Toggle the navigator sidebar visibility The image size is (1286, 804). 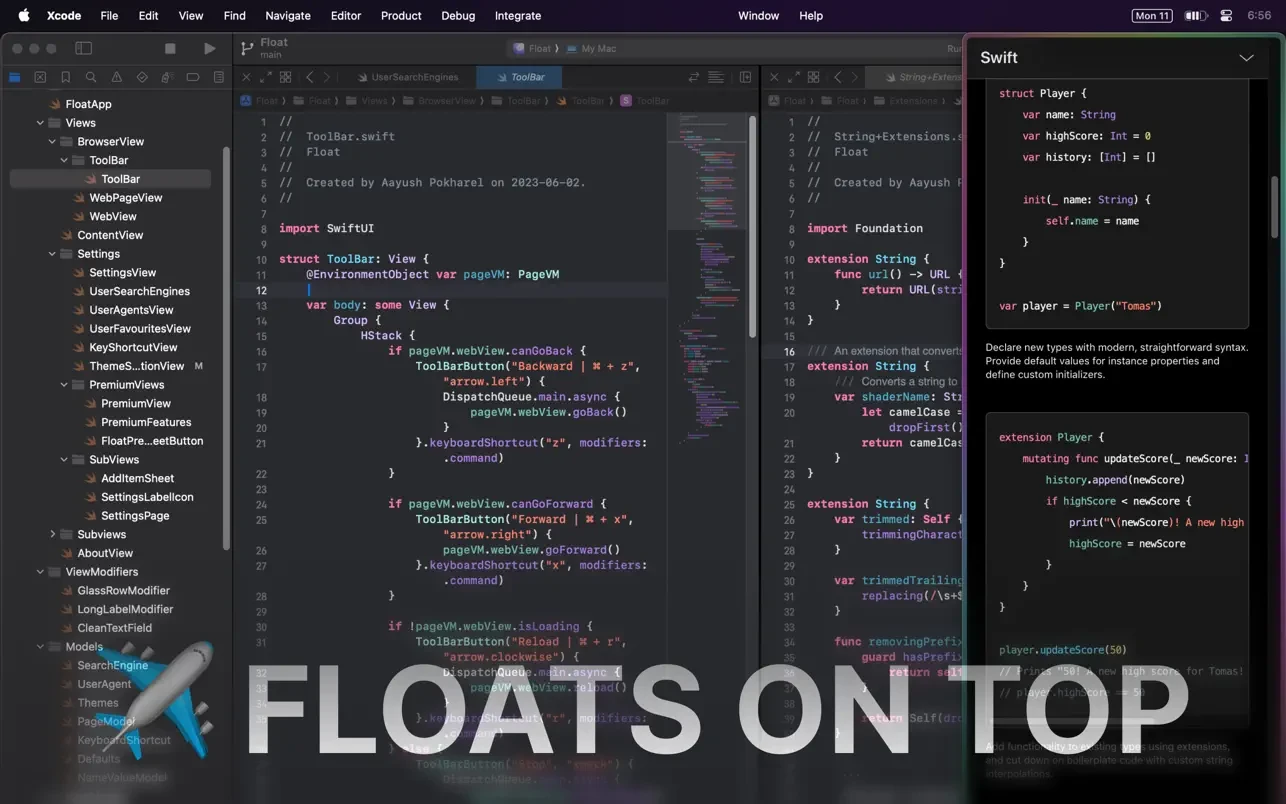coord(84,48)
